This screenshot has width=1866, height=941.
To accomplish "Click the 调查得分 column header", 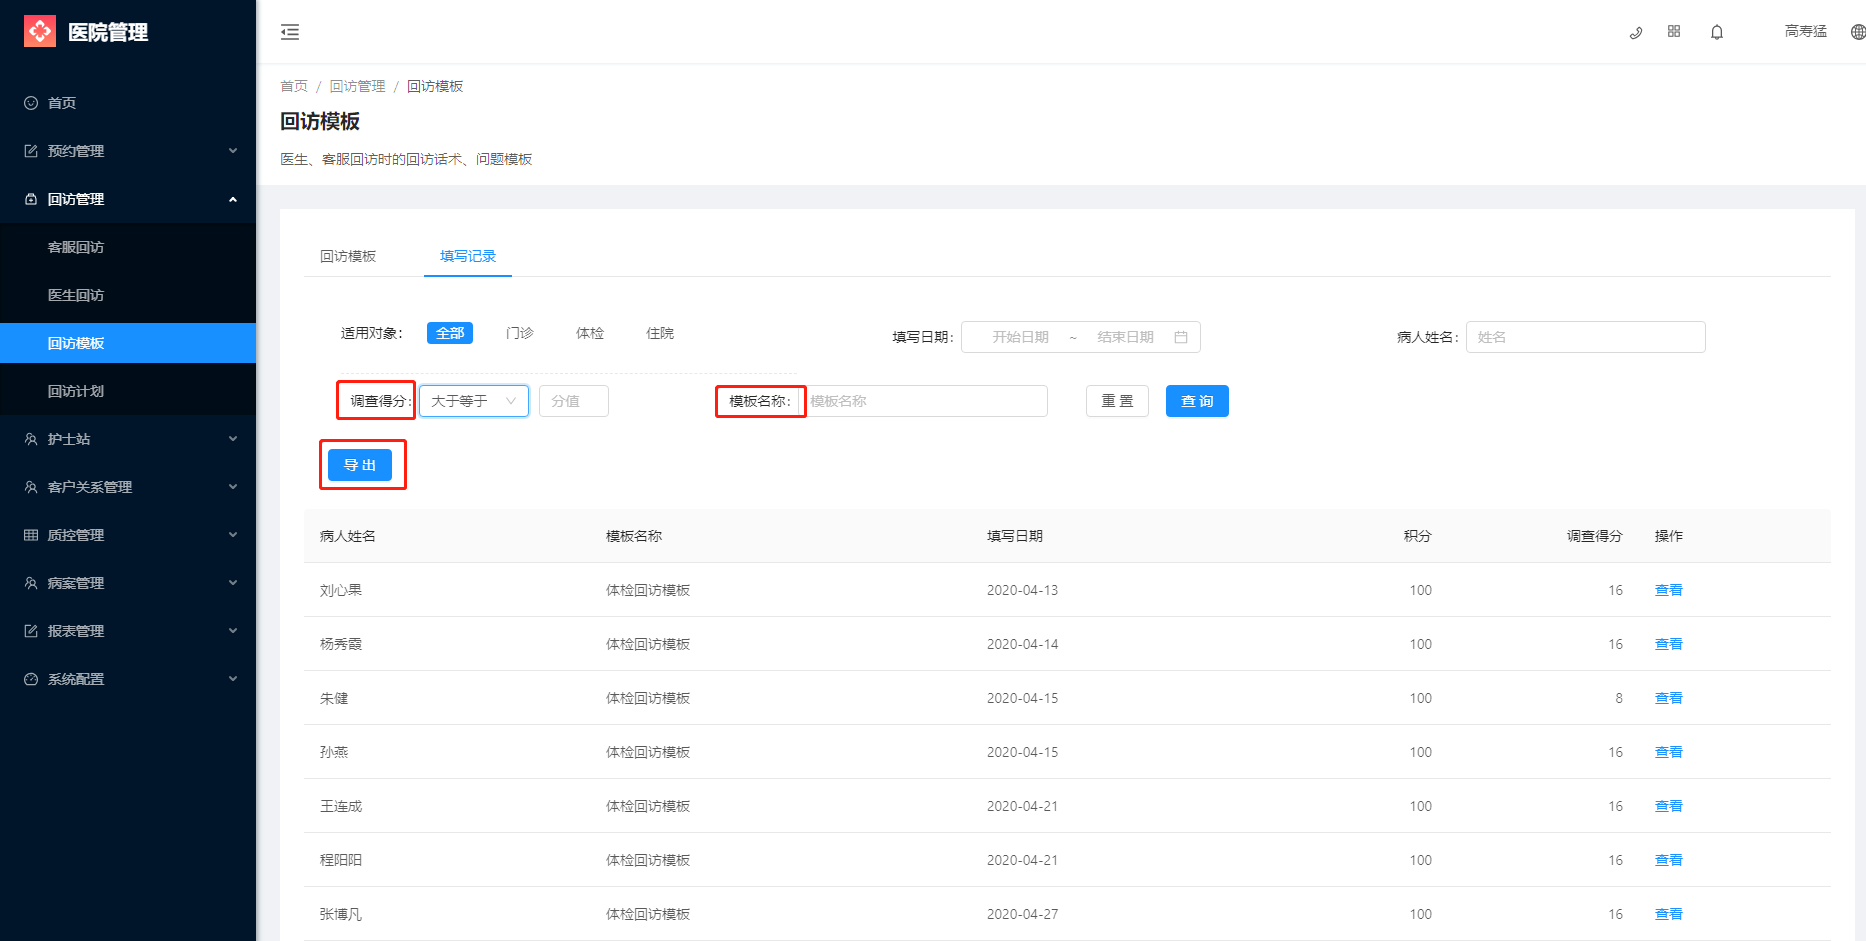I will tap(1594, 536).
